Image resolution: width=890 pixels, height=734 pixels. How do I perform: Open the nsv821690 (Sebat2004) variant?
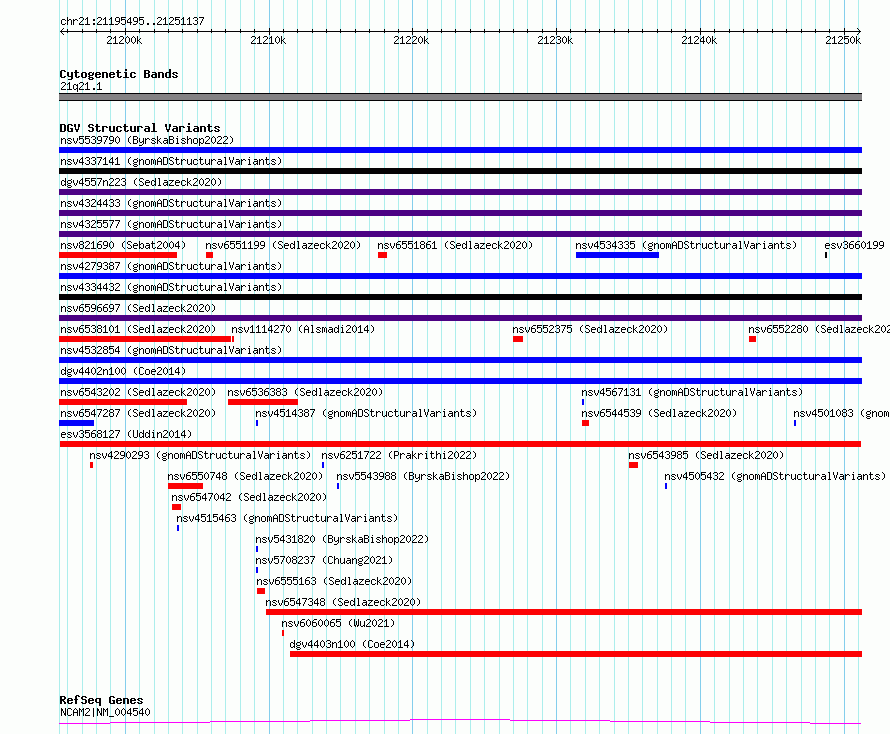123,245
